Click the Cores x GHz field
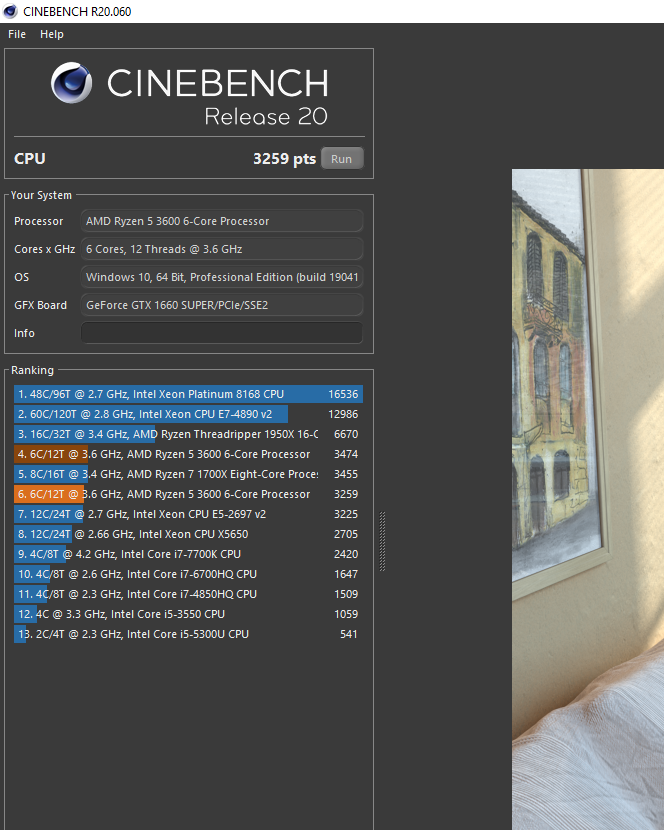This screenshot has height=830, width=664. (x=221, y=249)
